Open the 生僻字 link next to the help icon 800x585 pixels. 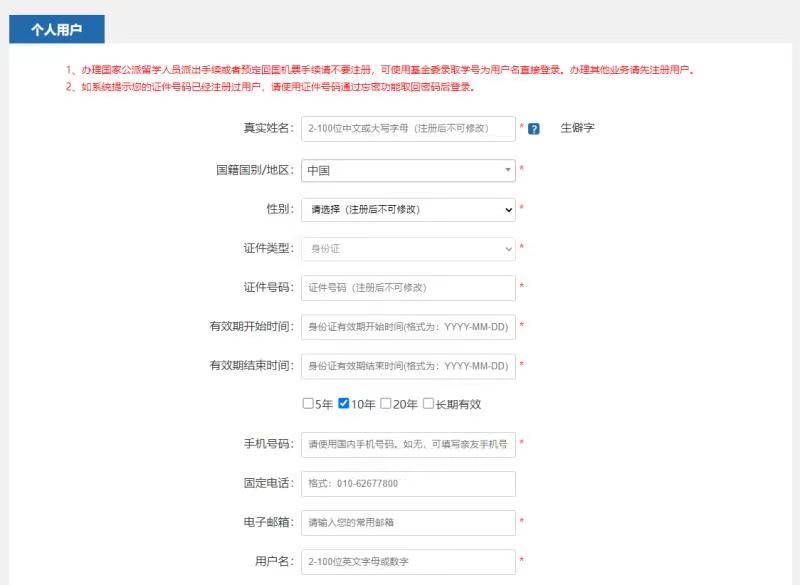coord(578,127)
